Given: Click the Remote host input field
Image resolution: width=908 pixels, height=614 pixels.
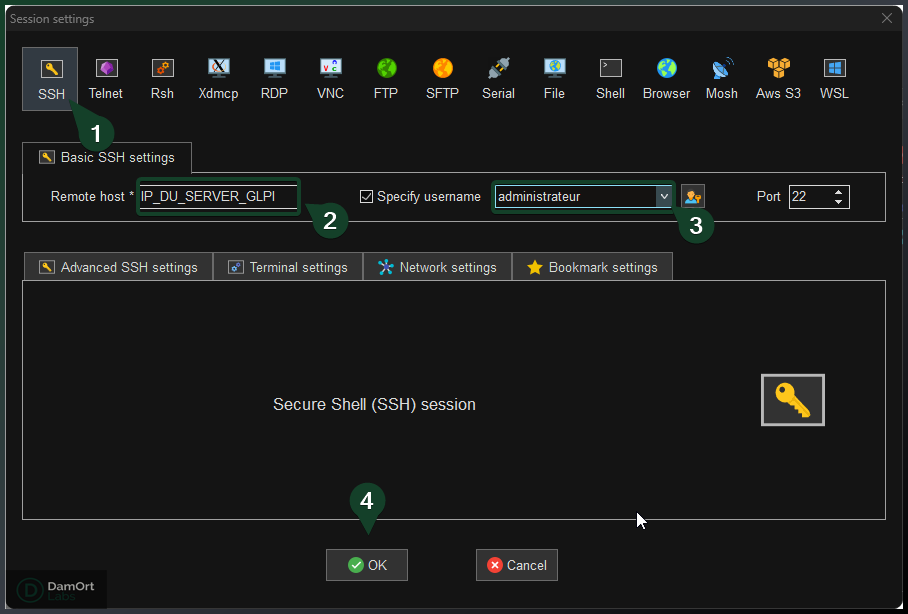Looking at the screenshot, I should click(x=215, y=196).
